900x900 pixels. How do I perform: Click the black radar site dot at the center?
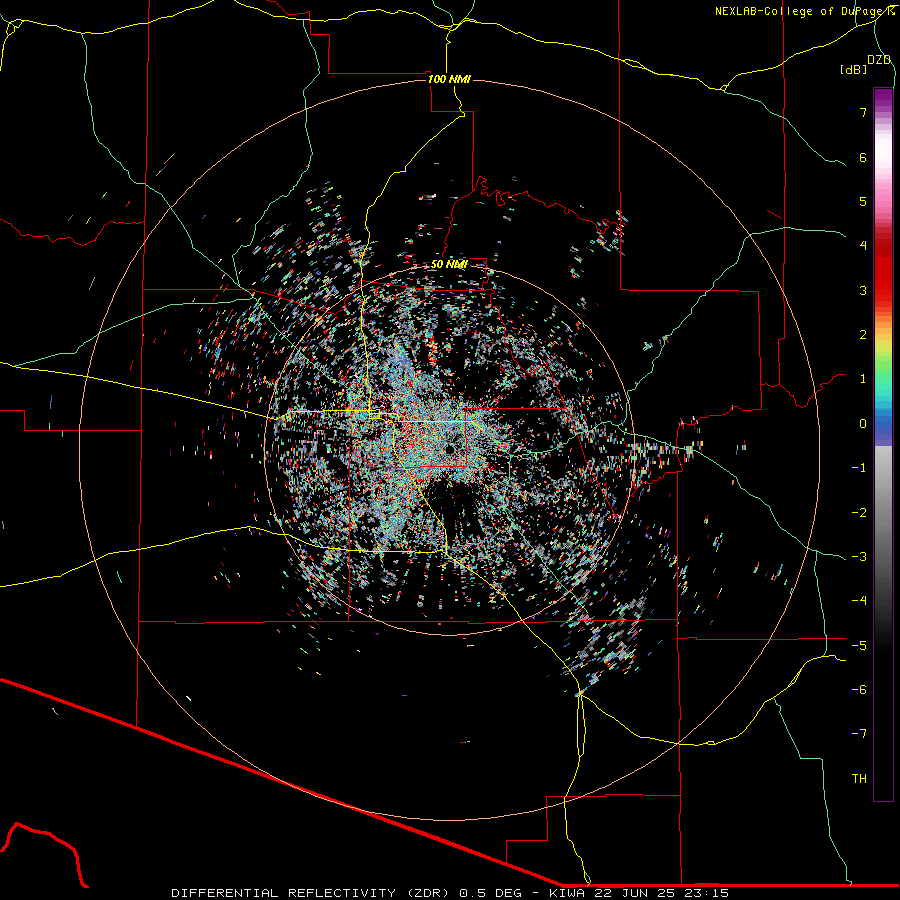(449, 449)
